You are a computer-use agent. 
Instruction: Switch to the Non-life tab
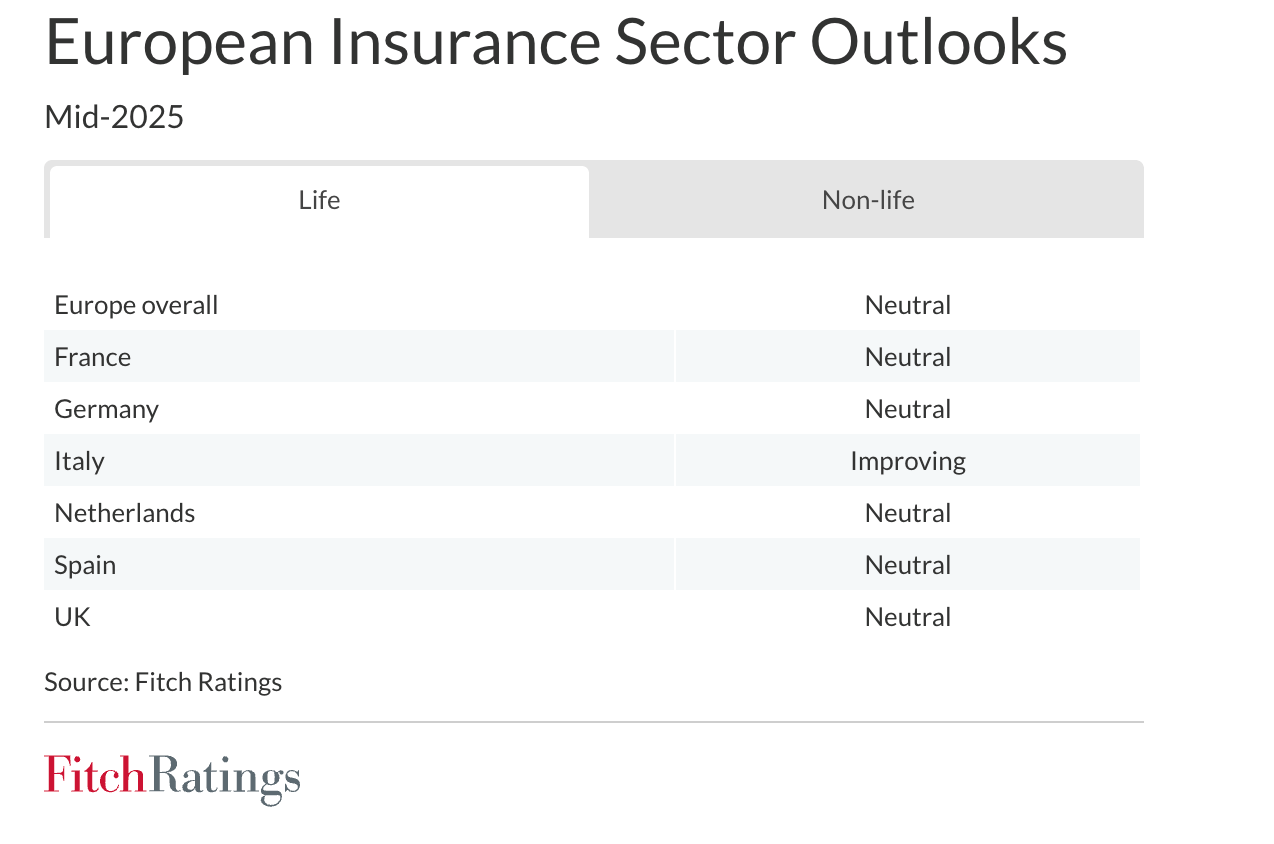tap(867, 201)
